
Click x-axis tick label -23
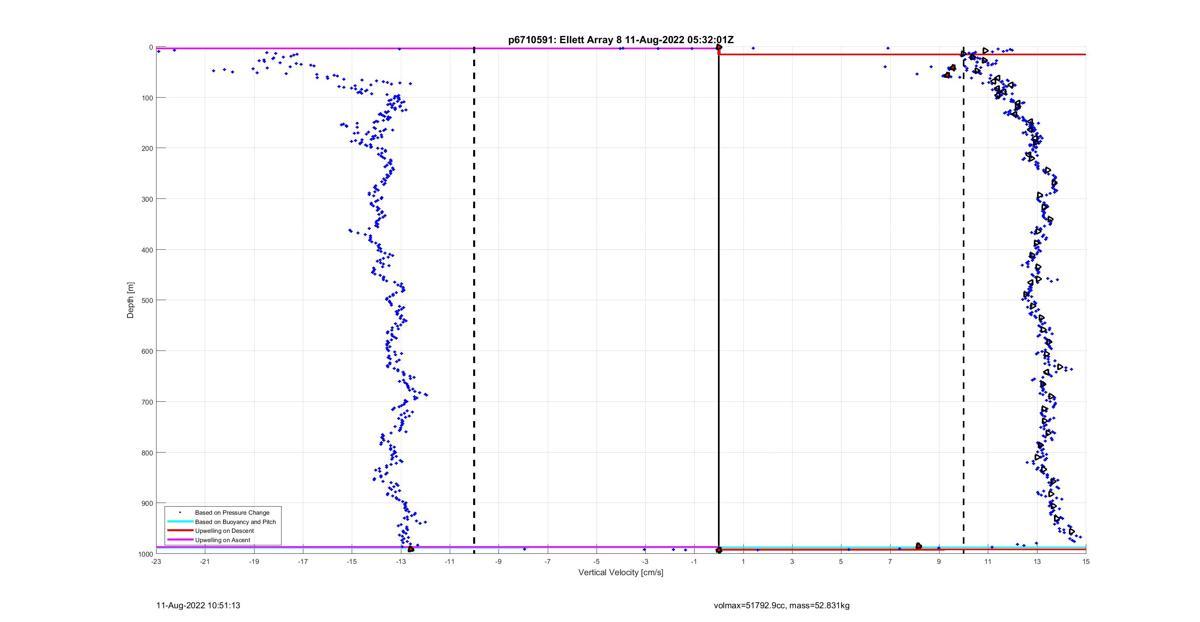pyautogui.click(x=156, y=561)
